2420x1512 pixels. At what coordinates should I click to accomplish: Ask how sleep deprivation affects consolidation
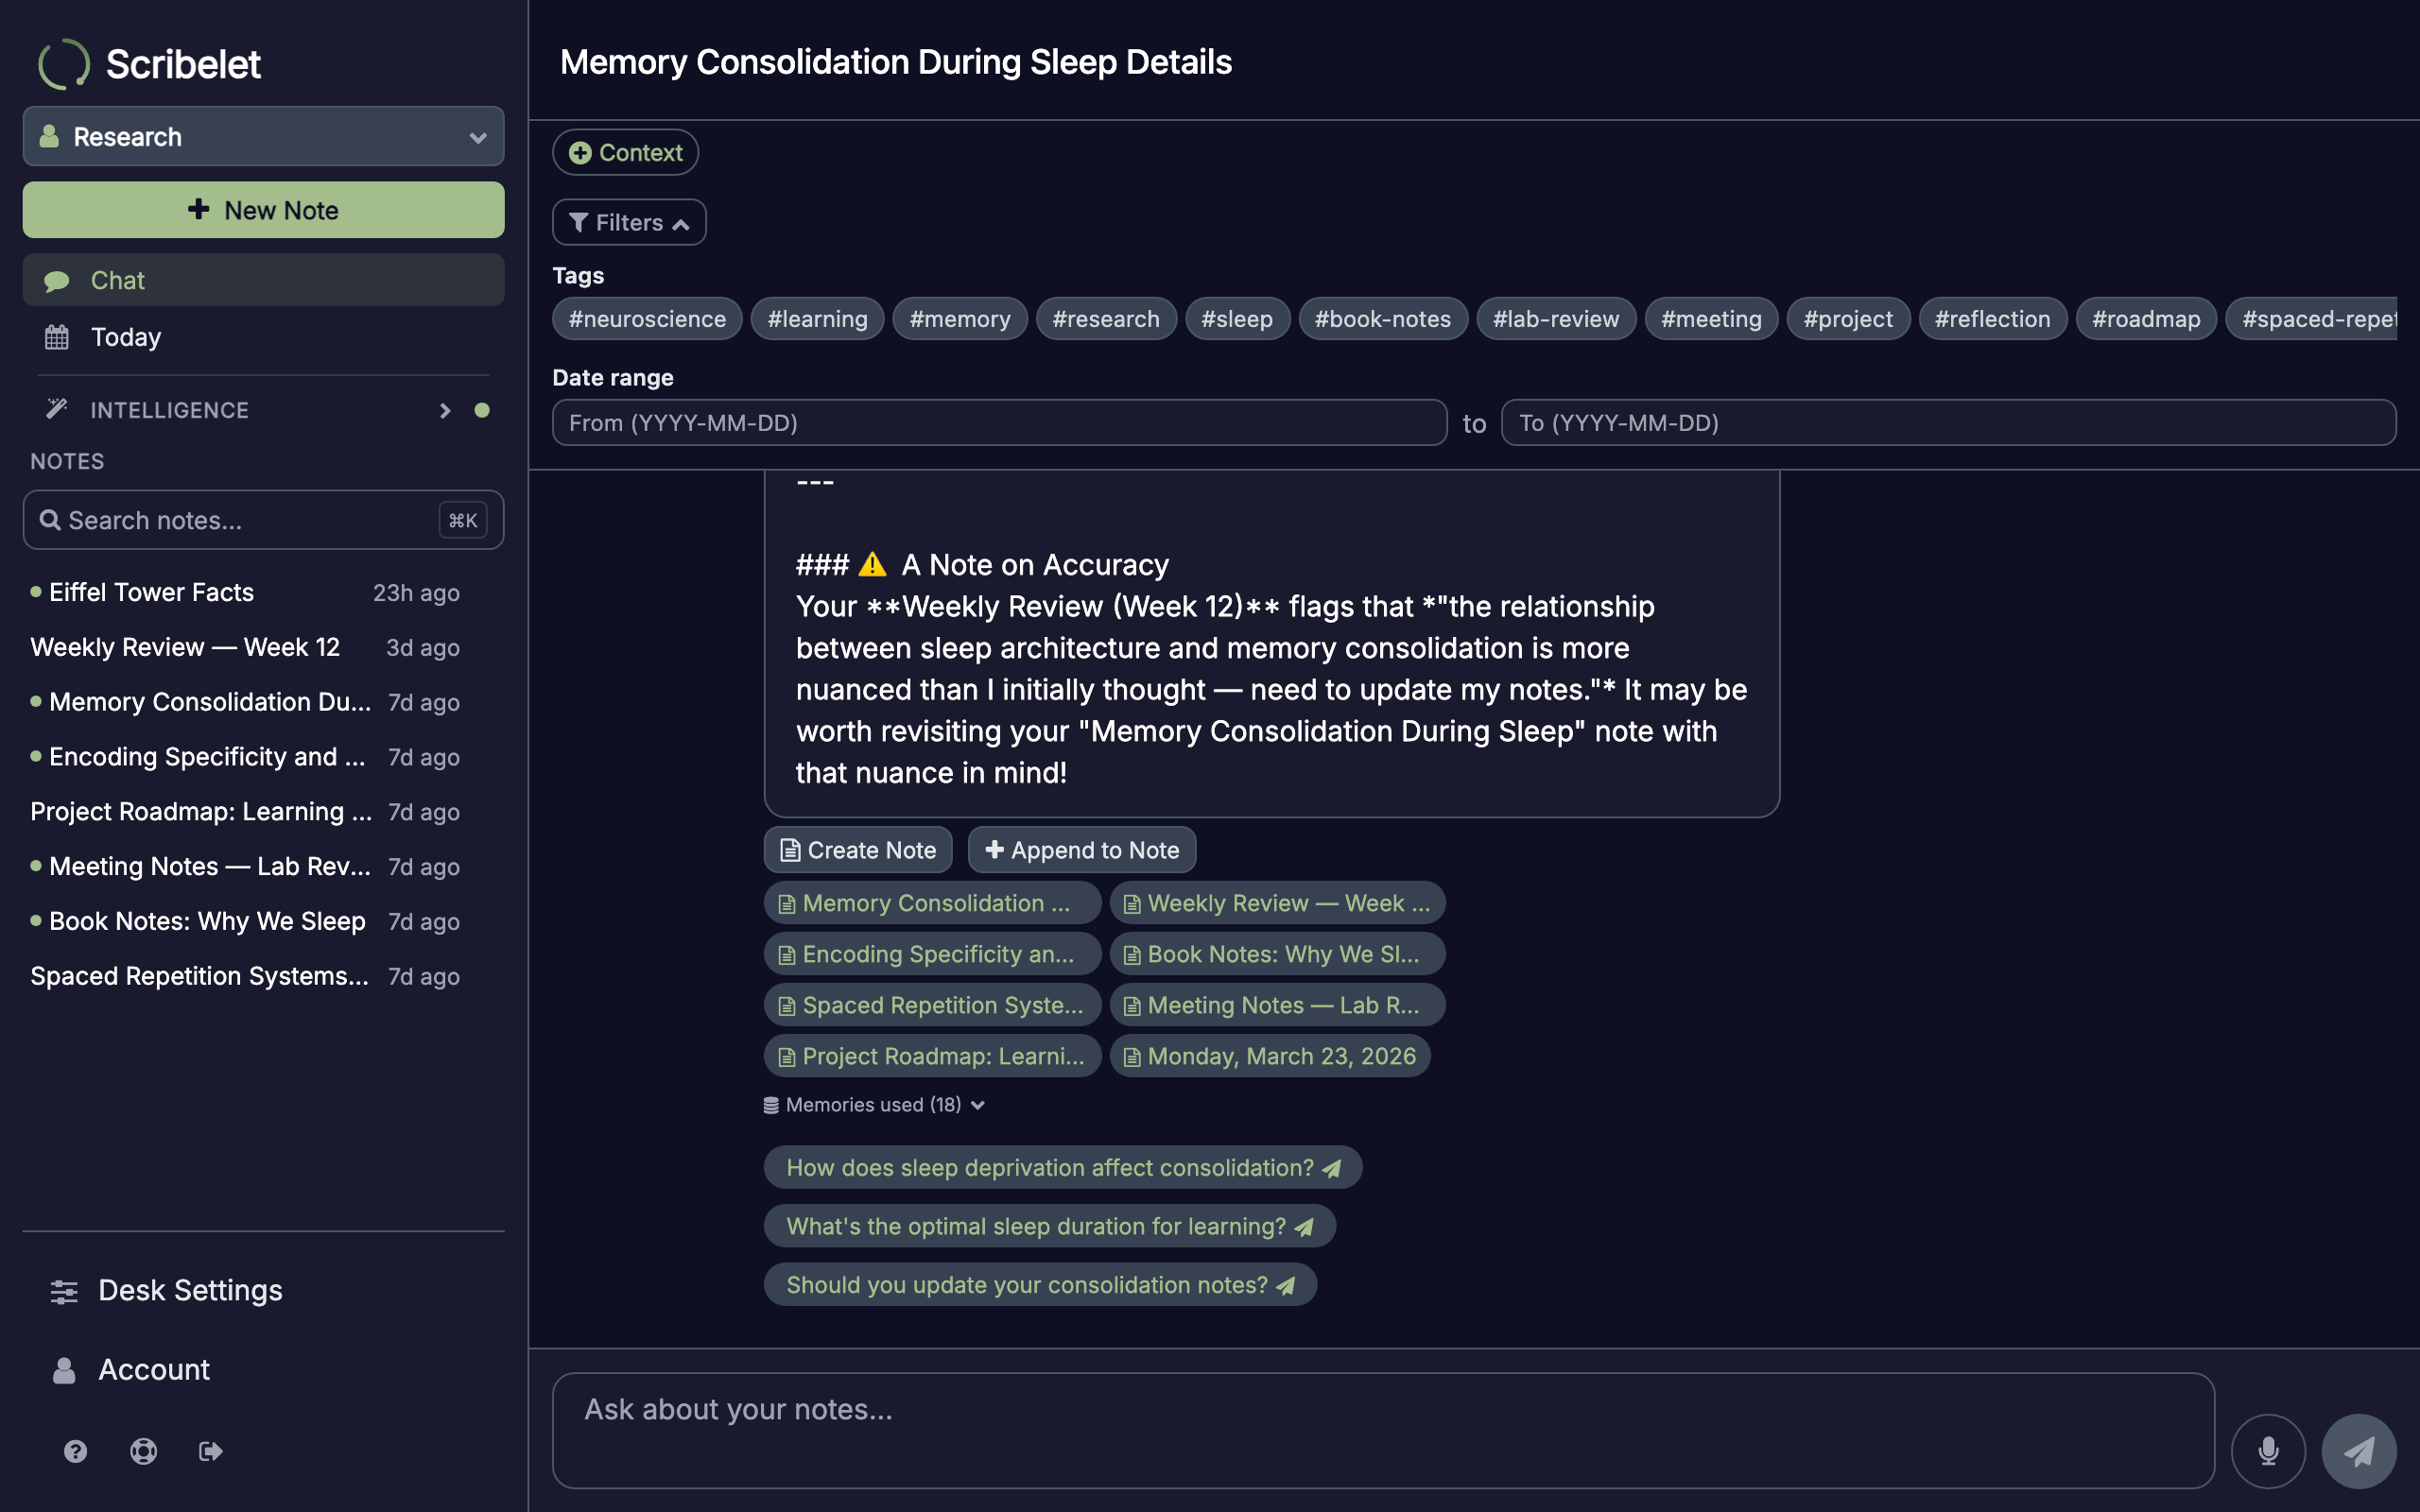pyautogui.click(x=1063, y=1168)
